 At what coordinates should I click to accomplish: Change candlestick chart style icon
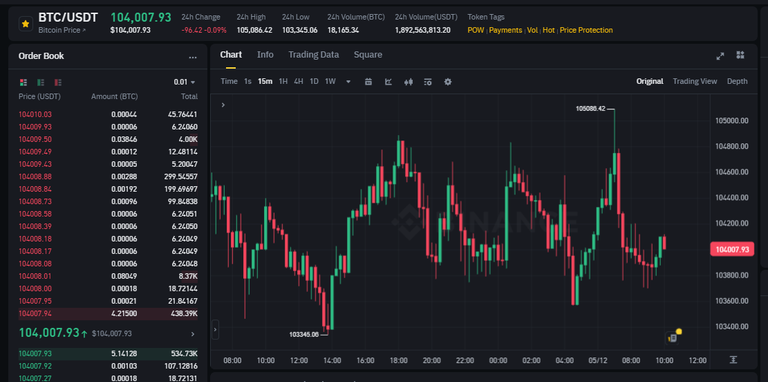coord(408,82)
